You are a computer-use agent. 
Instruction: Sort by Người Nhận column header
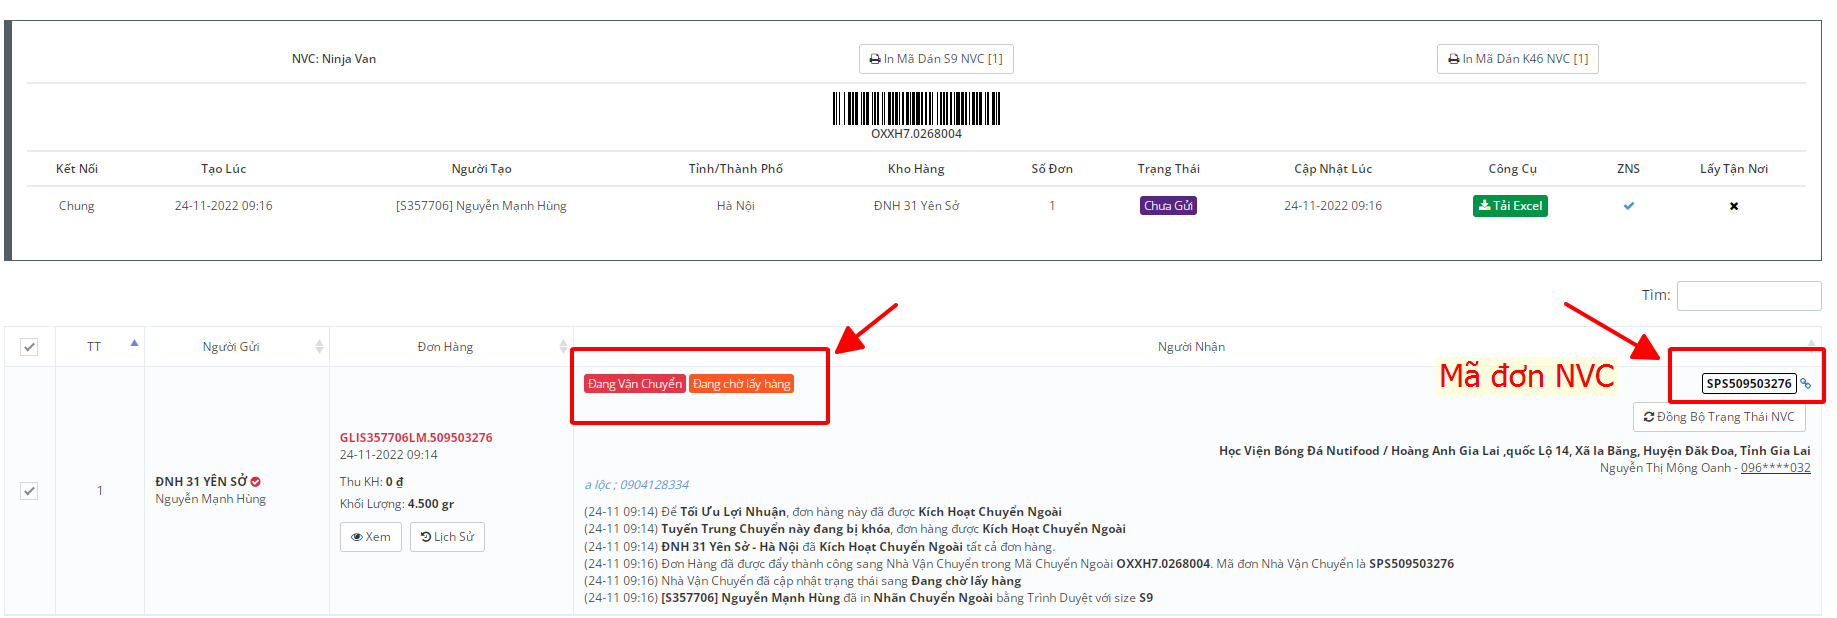click(1191, 347)
